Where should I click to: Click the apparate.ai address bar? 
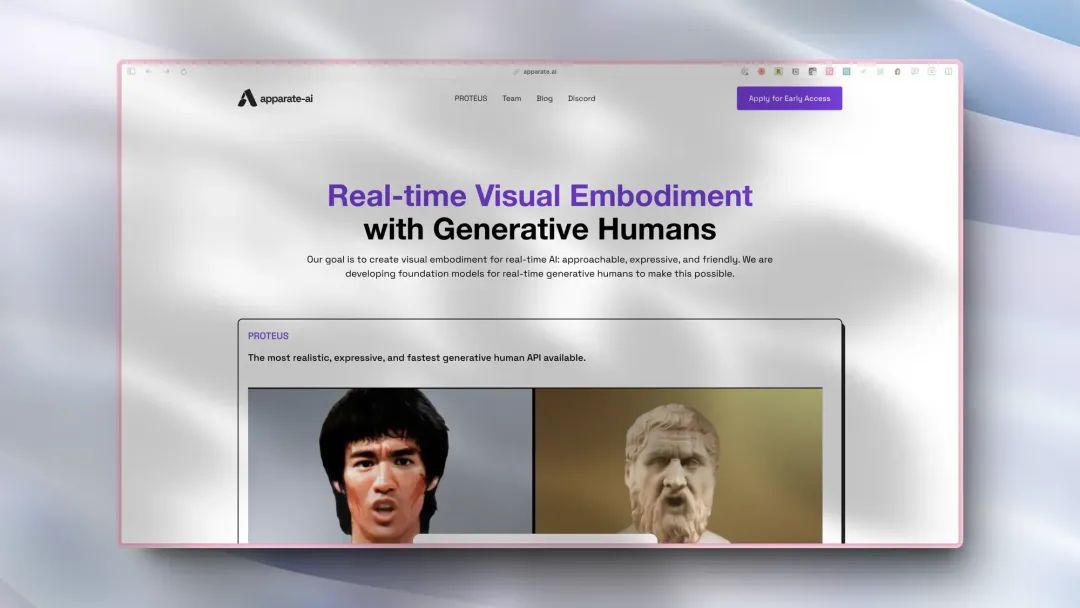535,72
